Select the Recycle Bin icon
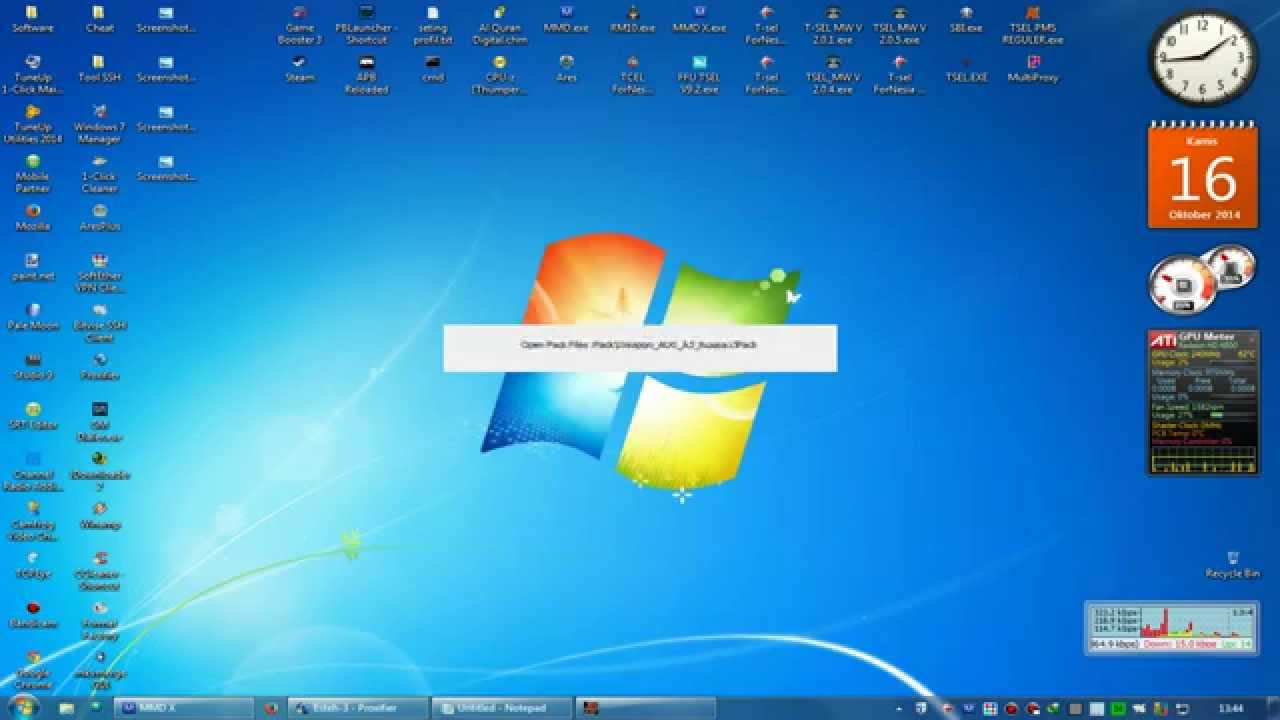Viewport: 1280px width, 720px height. point(1232,564)
